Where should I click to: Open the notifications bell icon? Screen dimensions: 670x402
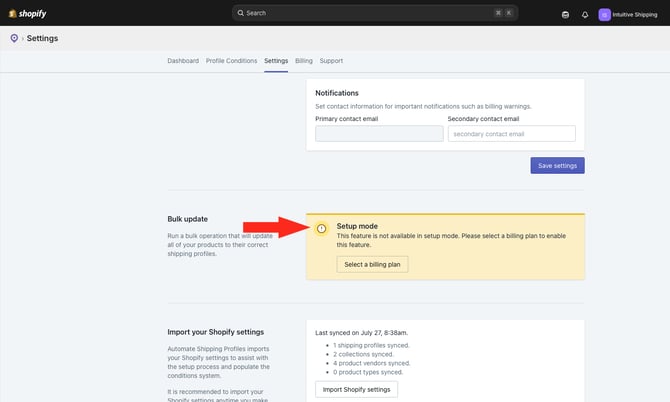(585, 15)
